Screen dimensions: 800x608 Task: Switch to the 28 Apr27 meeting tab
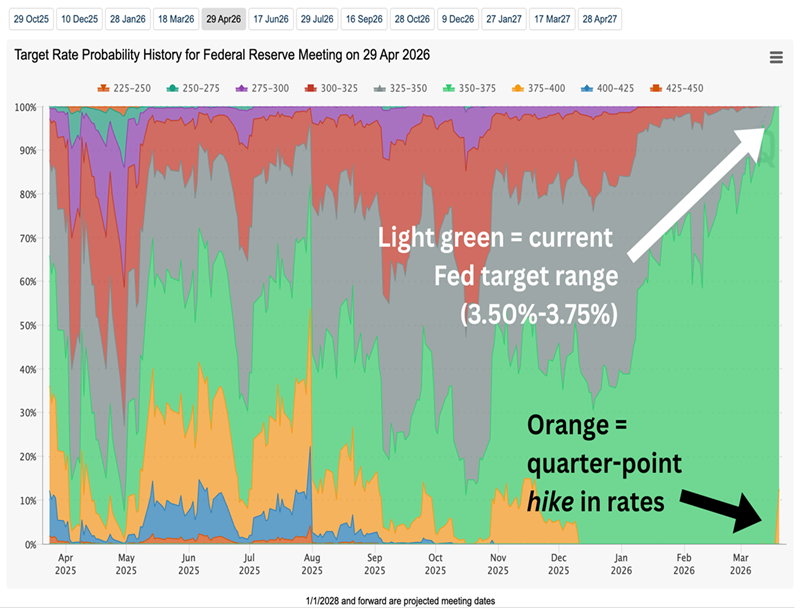[599, 19]
